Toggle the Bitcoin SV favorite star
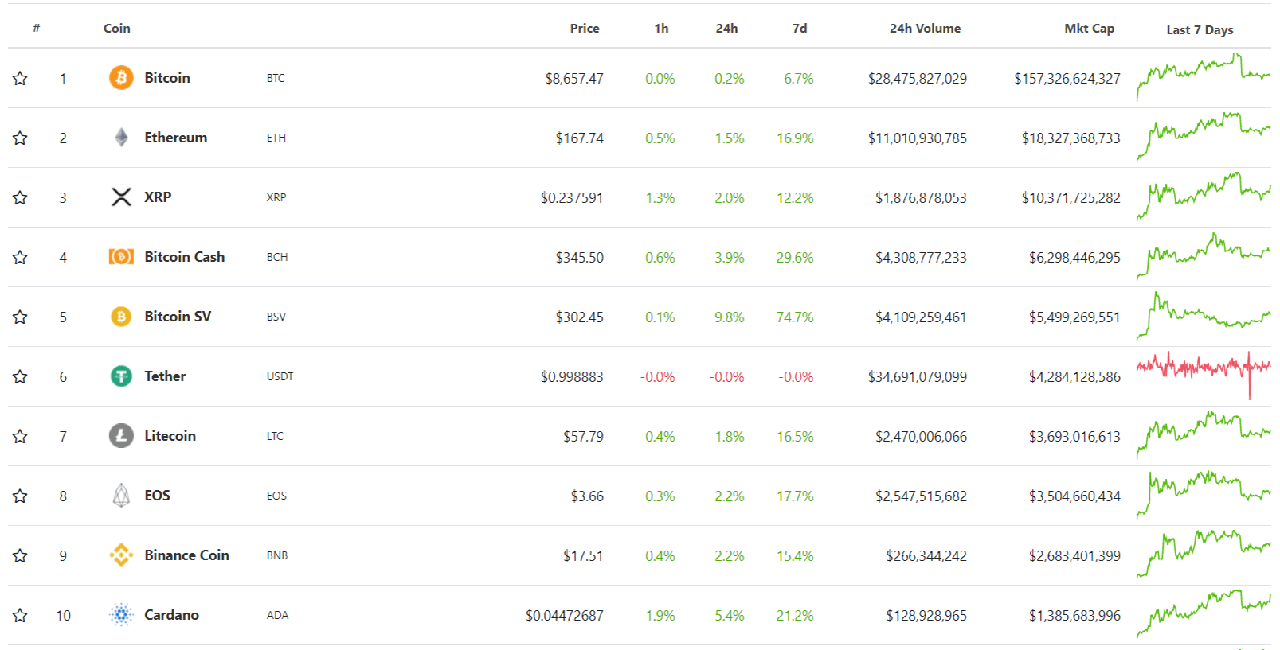Viewport: 1280px width, 650px height. point(20,317)
